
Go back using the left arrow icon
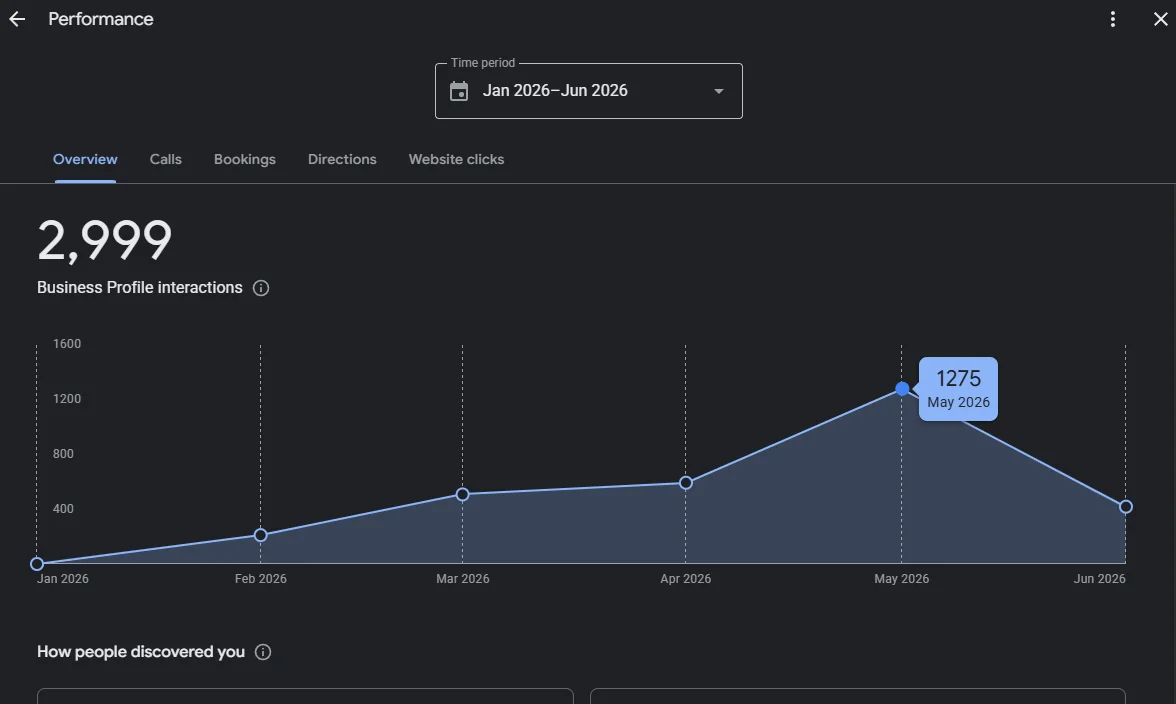[16, 19]
